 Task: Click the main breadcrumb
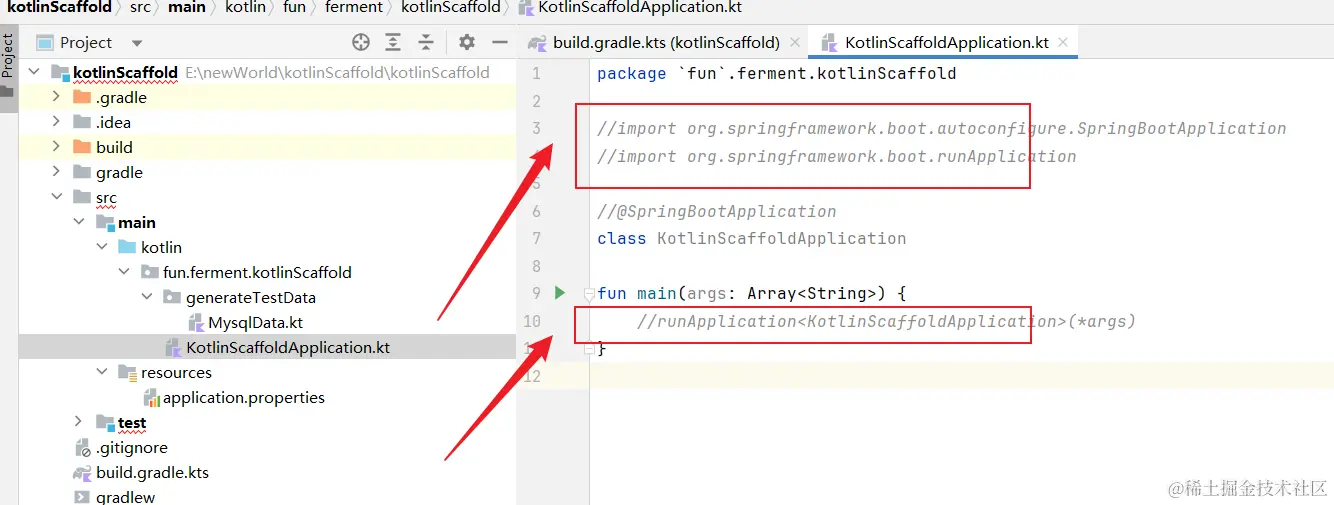point(187,7)
